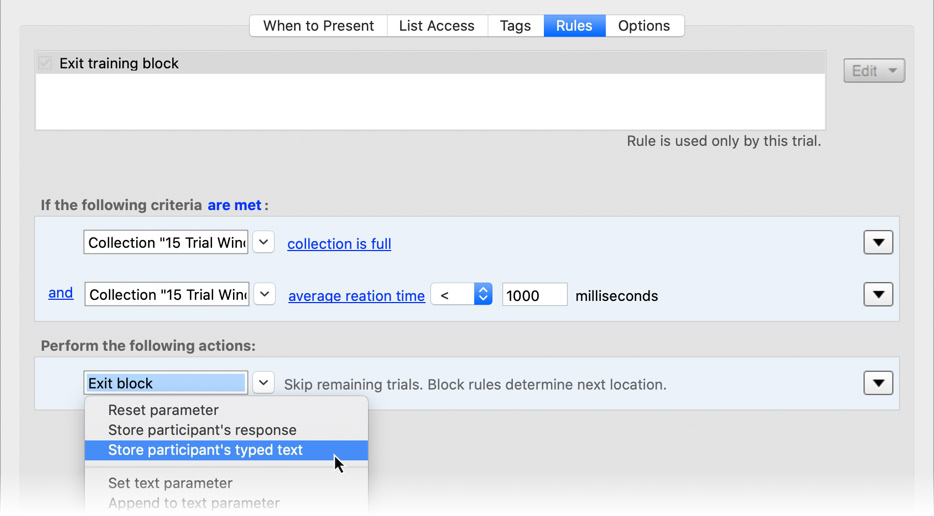Select the Tags tab

515,26
